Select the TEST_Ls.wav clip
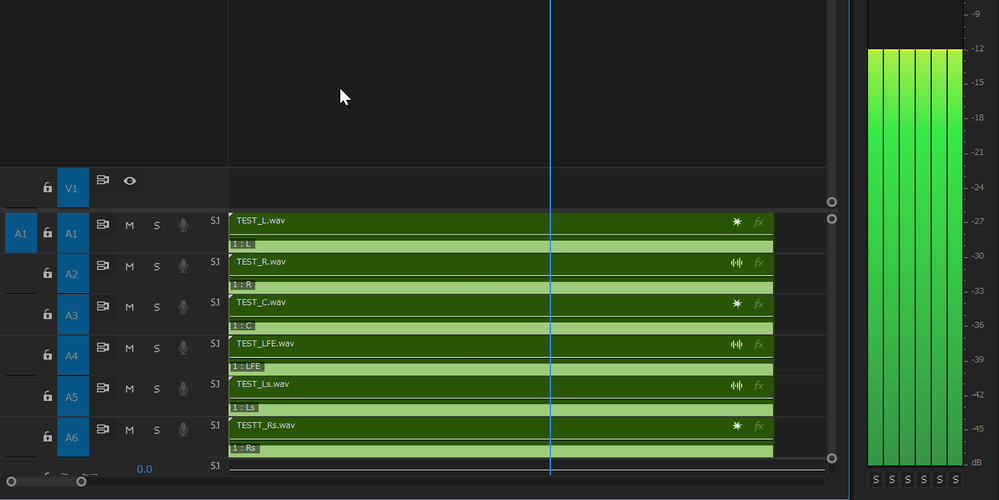999x500 pixels. pos(501,397)
